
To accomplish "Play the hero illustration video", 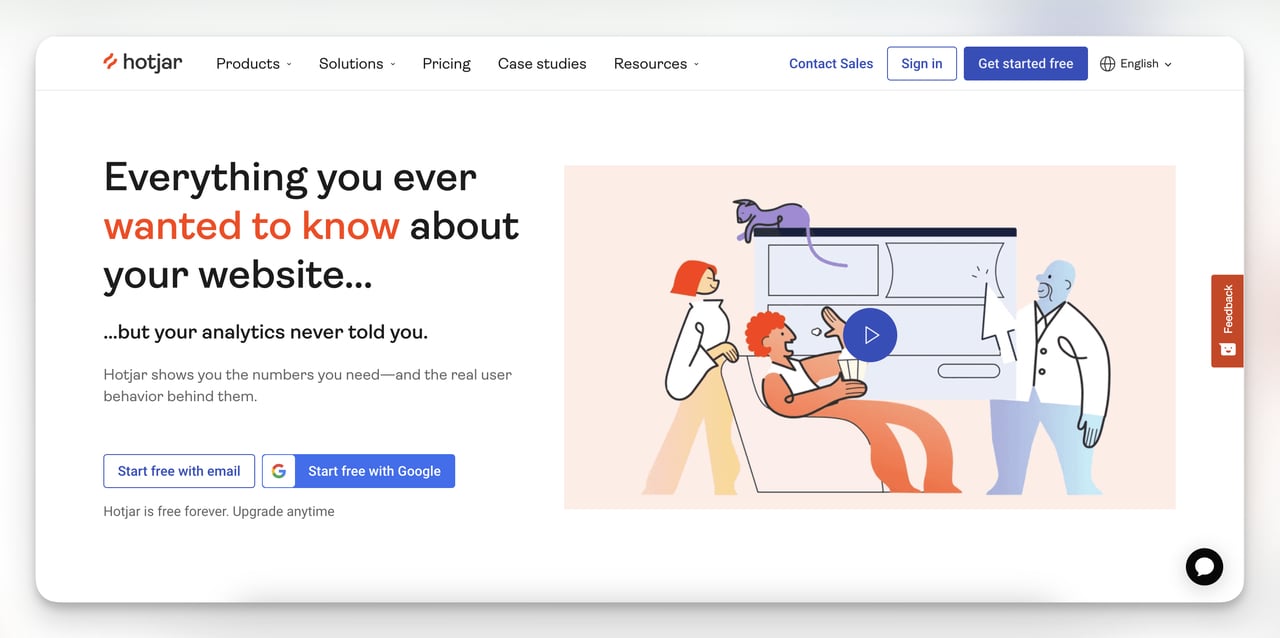I will coord(870,335).
